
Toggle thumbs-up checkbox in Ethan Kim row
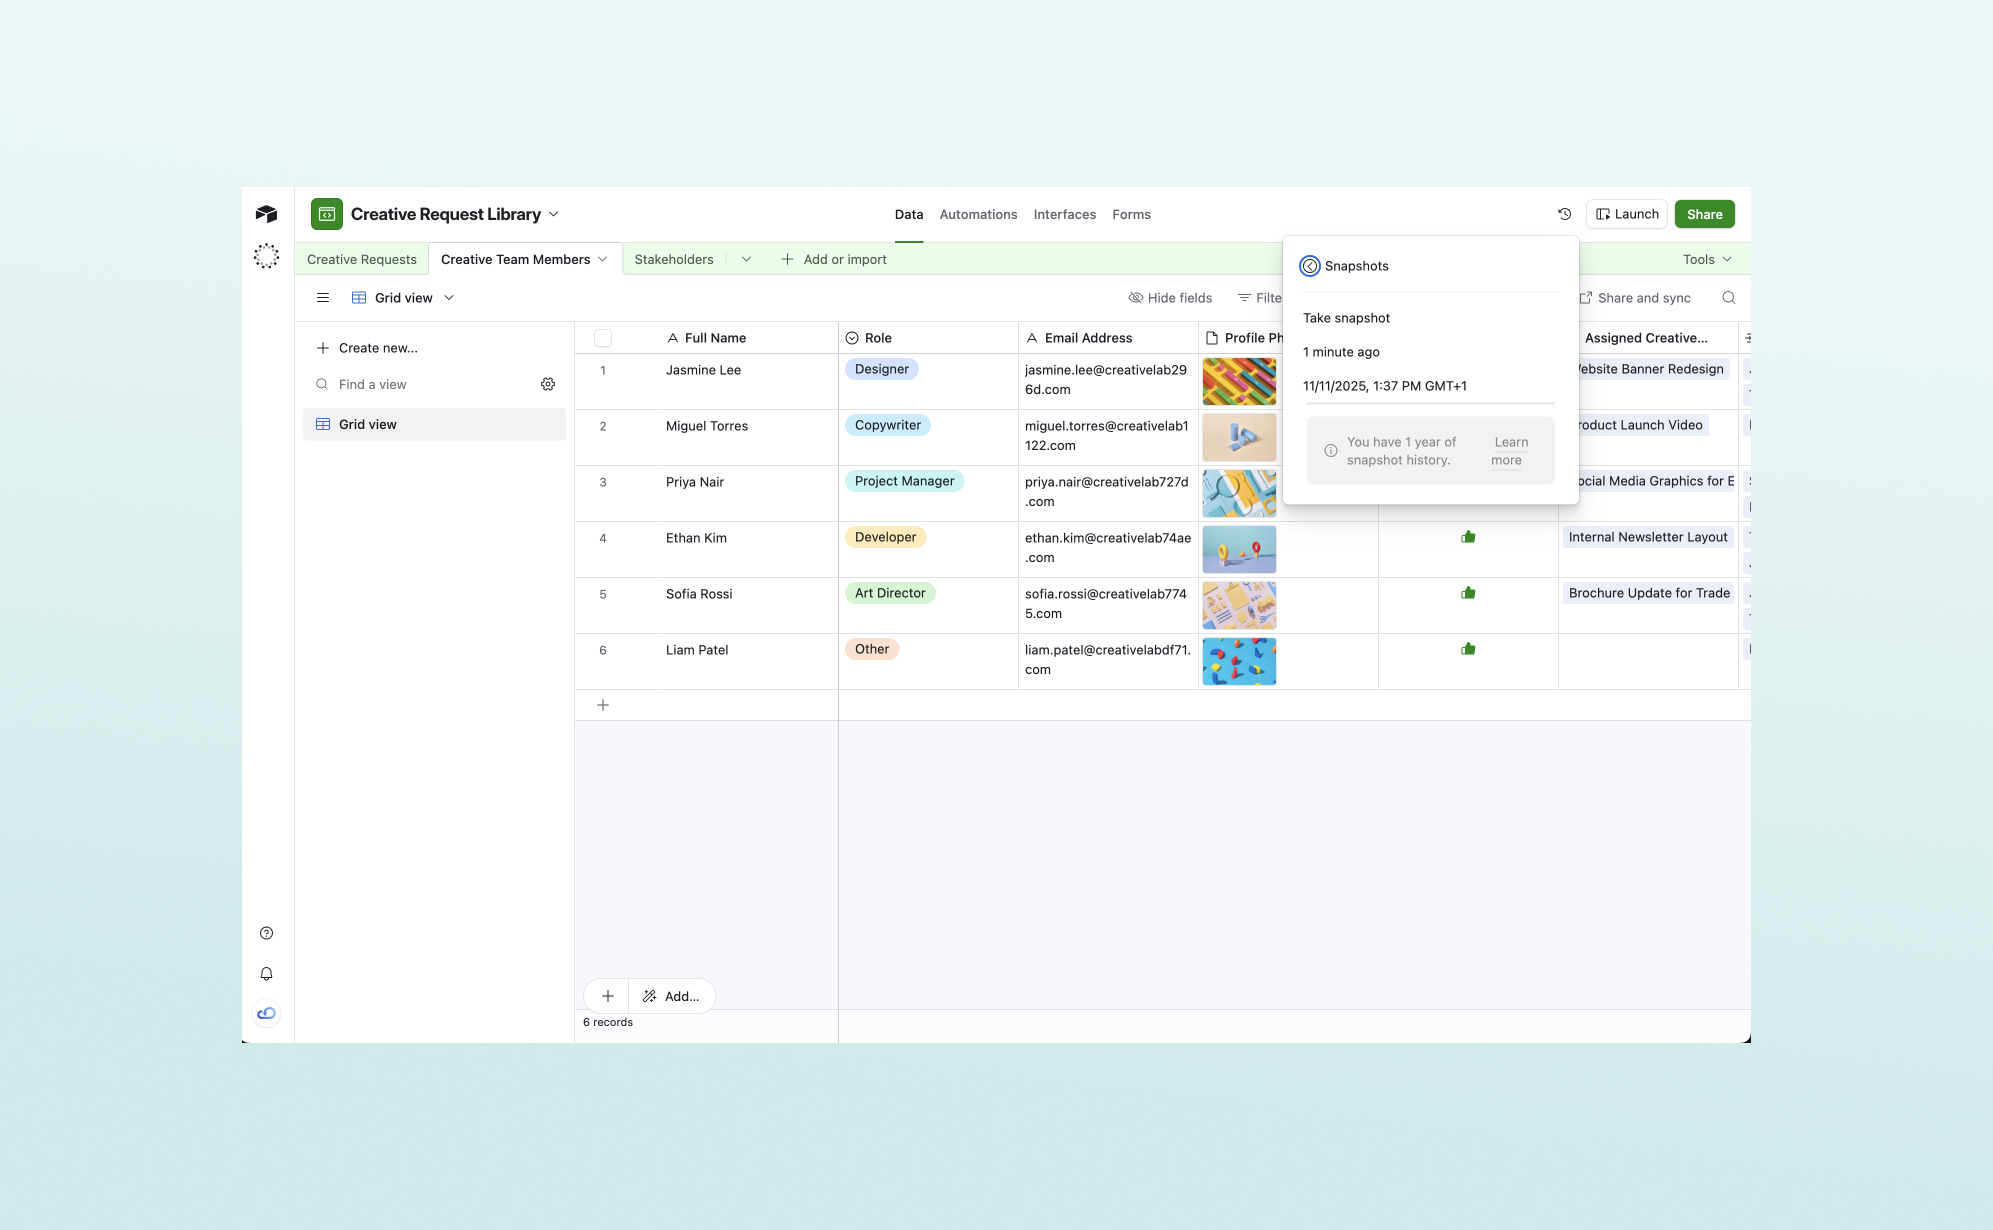[1468, 537]
